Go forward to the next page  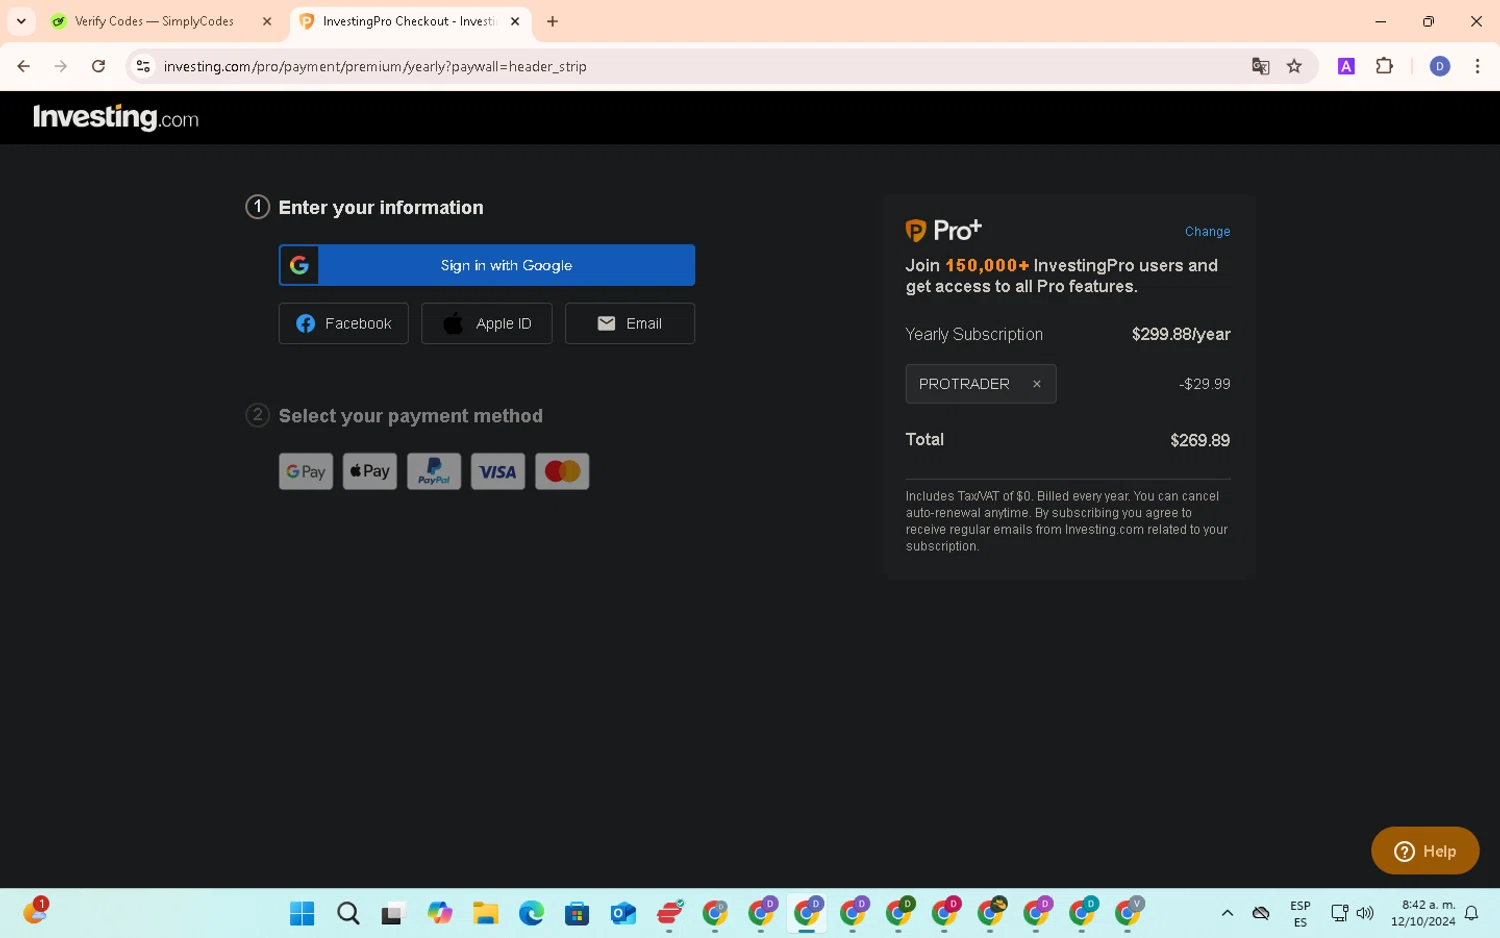(x=61, y=66)
